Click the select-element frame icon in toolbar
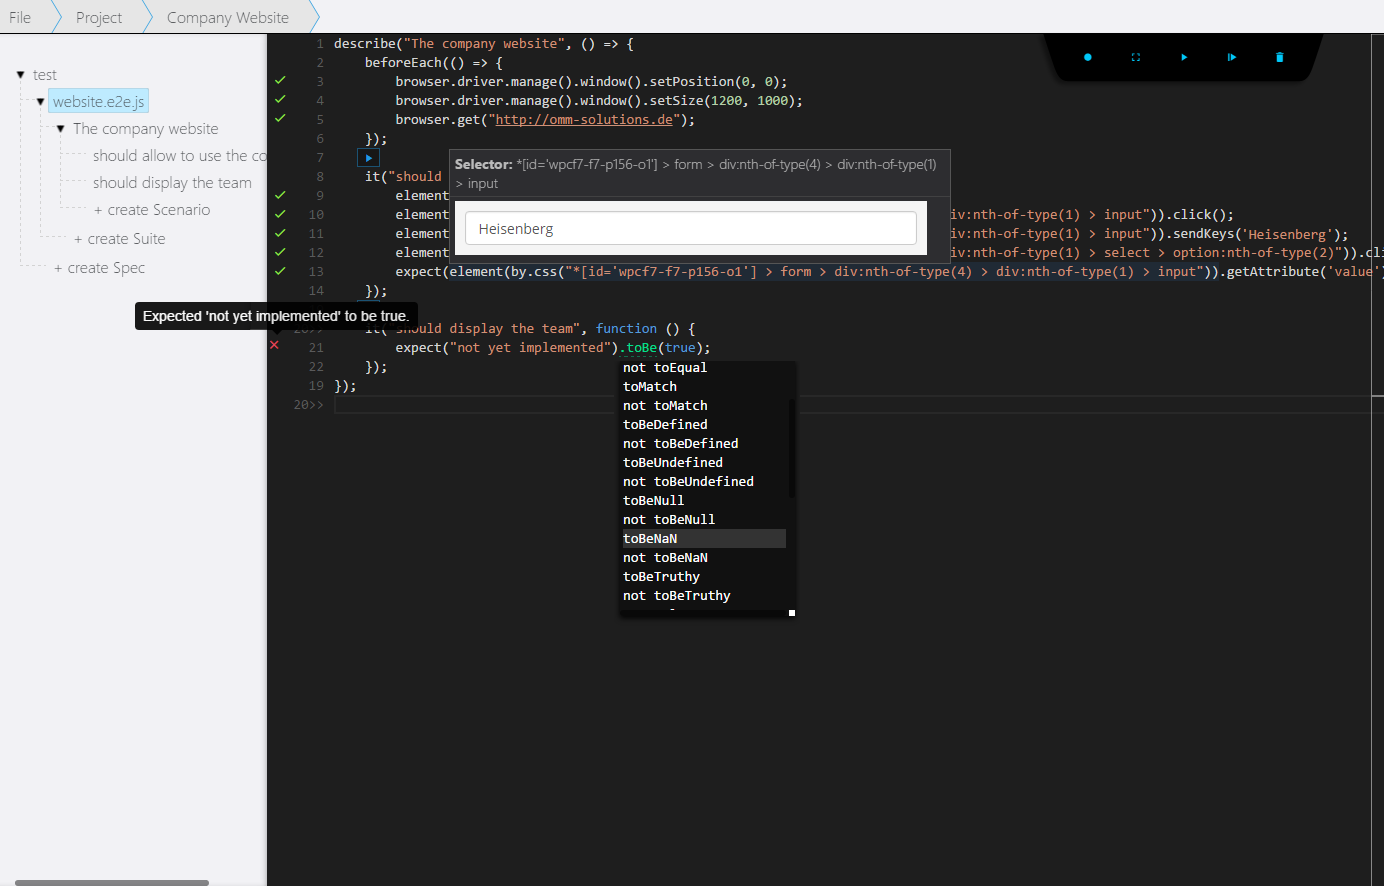Screen dimensions: 1384x886 1136,57
